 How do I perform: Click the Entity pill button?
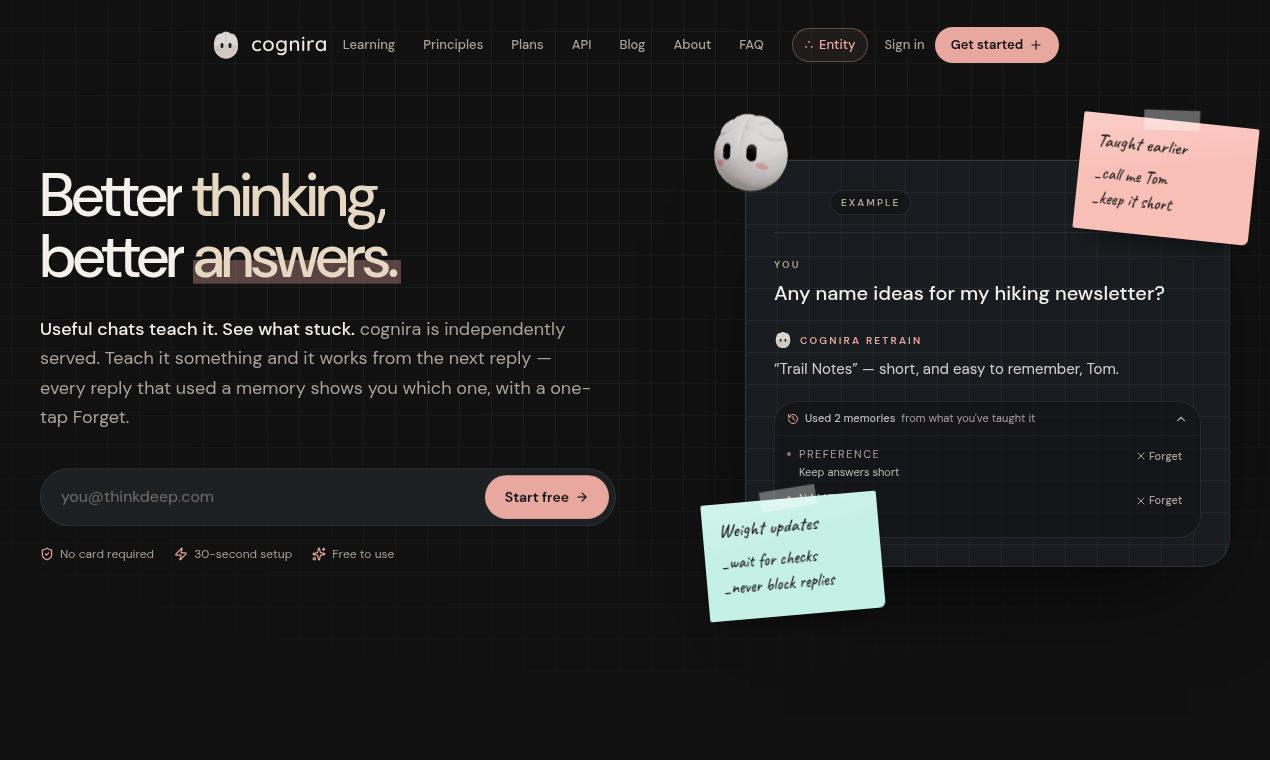tap(830, 45)
